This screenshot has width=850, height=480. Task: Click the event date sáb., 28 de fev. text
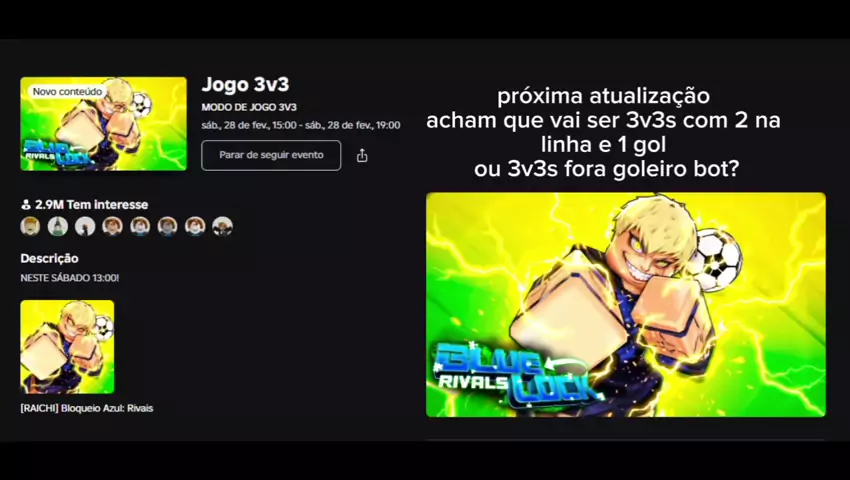pyautogui.click(x=301, y=125)
